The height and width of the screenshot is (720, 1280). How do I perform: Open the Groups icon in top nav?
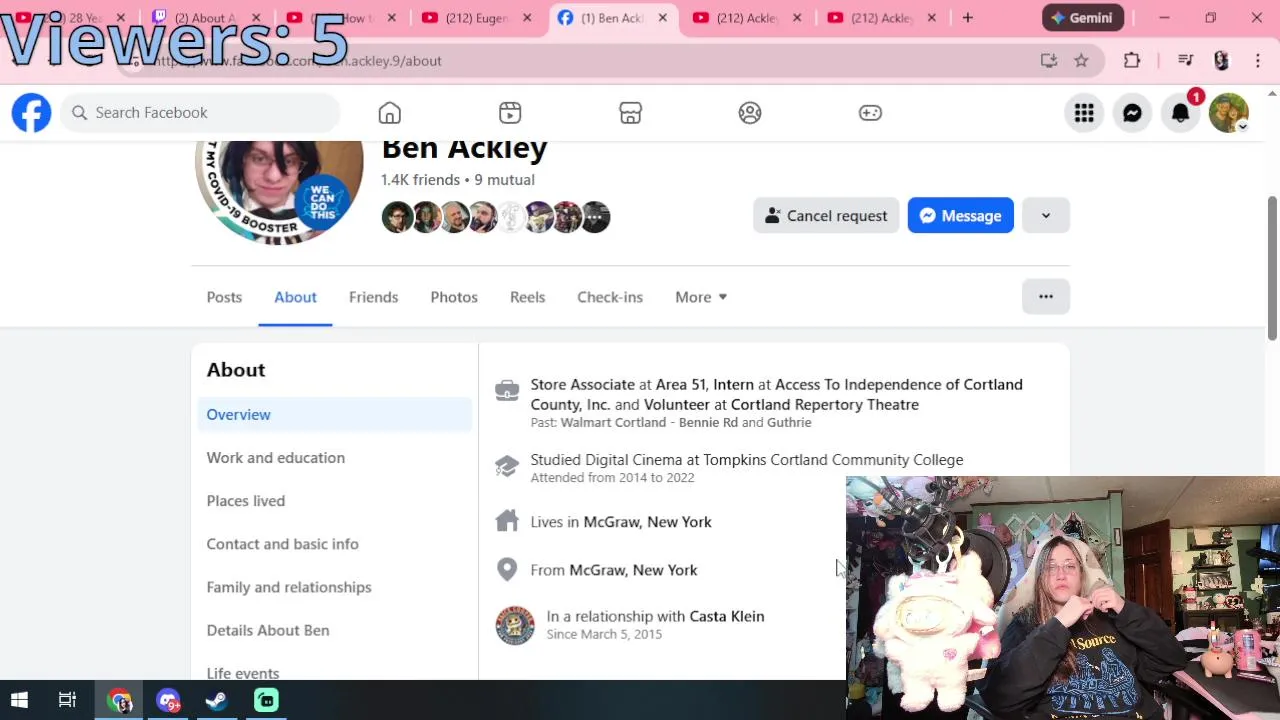click(750, 113)
